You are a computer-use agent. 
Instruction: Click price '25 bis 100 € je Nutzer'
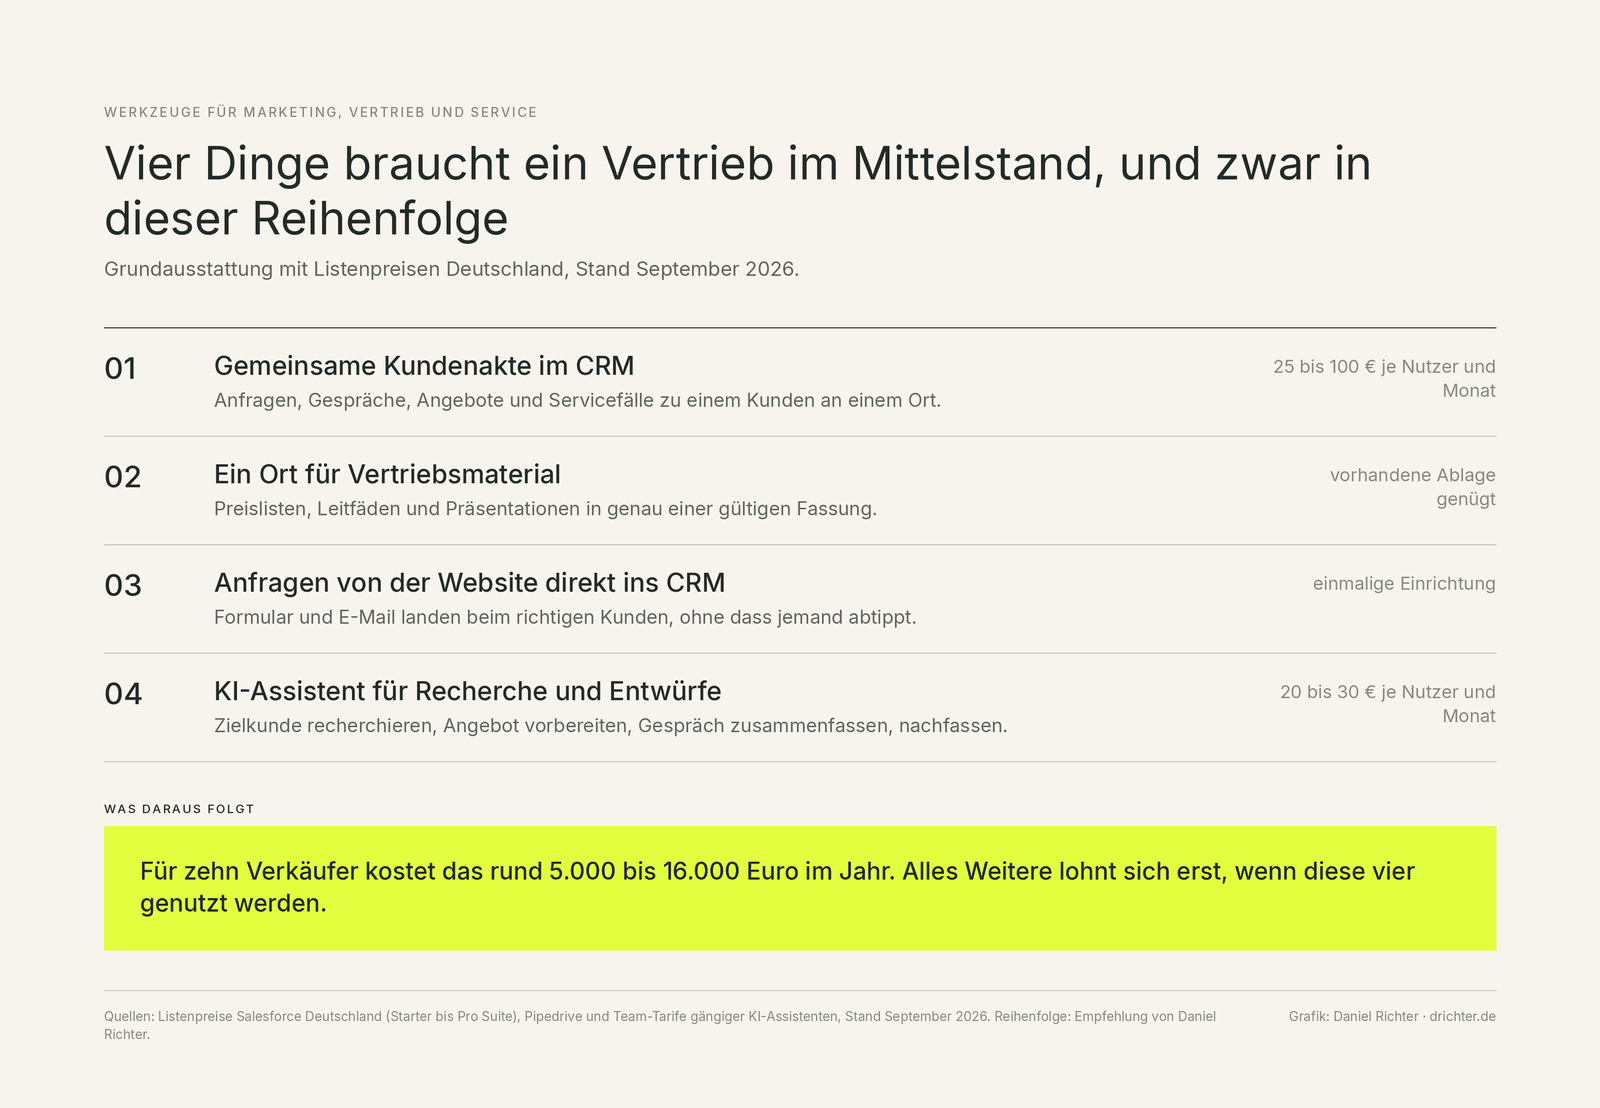click(1384, 379)
